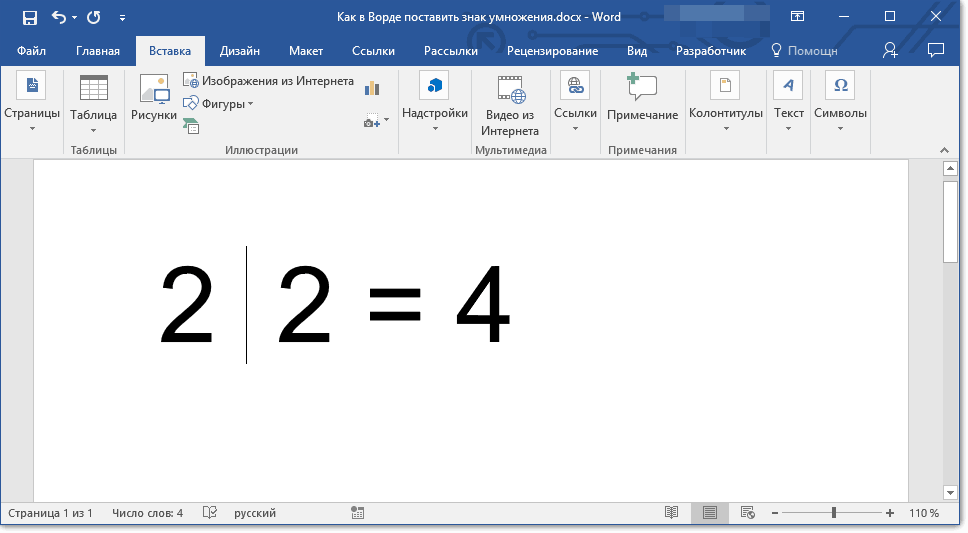The width and height of the screenshot is (968, 533).
Task: Click Изображения из Интернета online pictures
Action: 268,81
